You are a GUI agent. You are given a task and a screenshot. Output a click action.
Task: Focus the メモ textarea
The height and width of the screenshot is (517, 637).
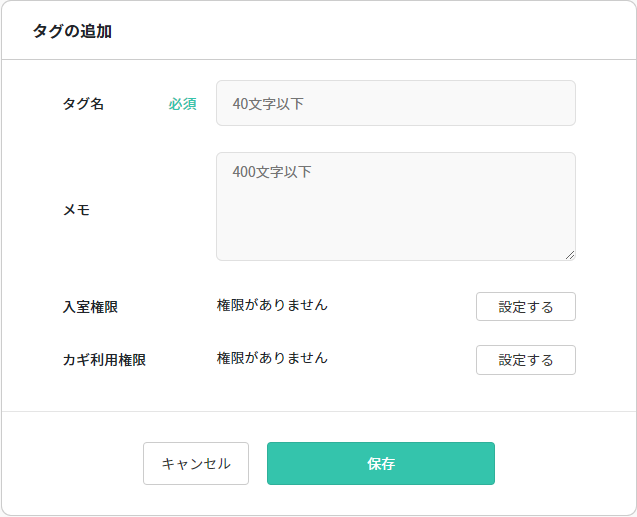(395, 206)
